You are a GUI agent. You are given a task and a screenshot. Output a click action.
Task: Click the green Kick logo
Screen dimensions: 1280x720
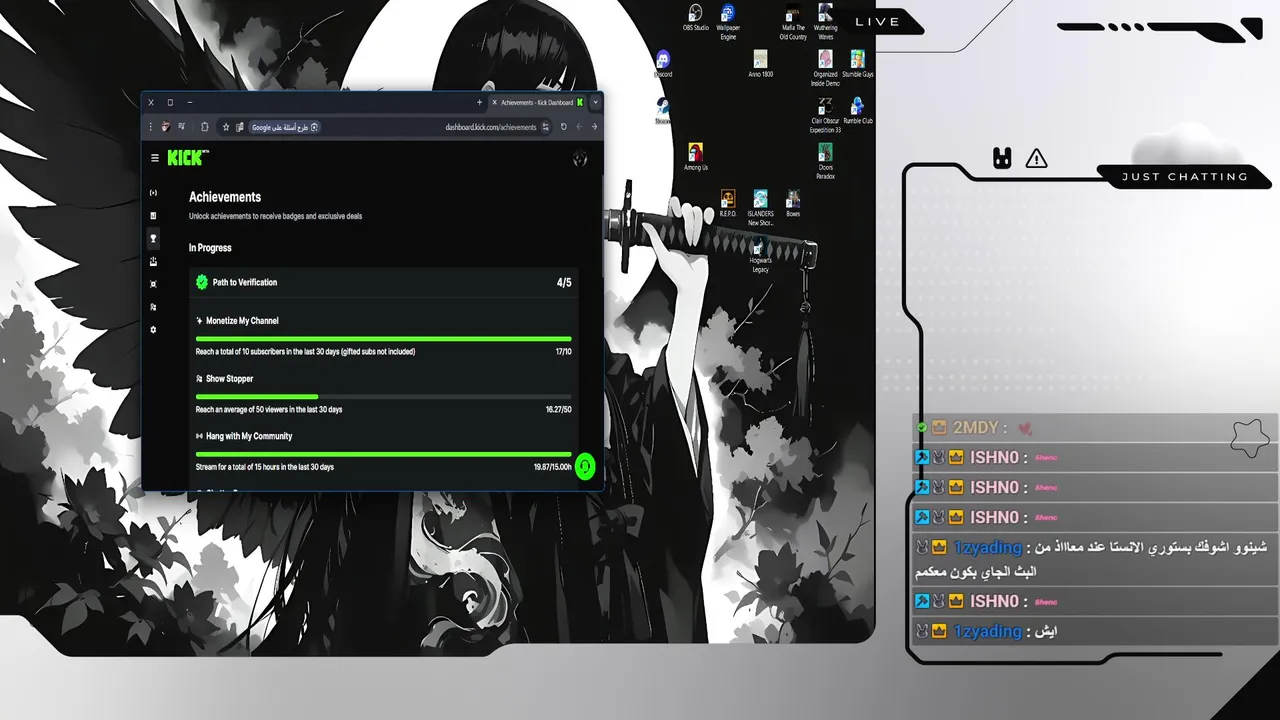click(x=188, y=157)
